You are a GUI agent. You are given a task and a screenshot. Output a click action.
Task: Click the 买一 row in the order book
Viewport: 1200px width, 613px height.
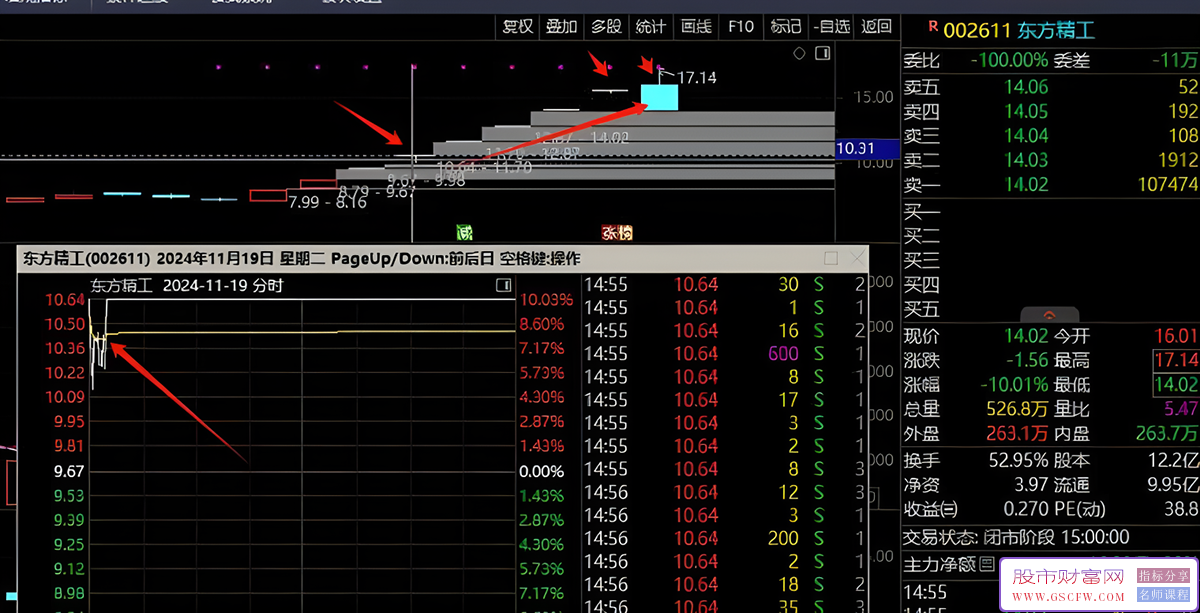coord(1050,212)
